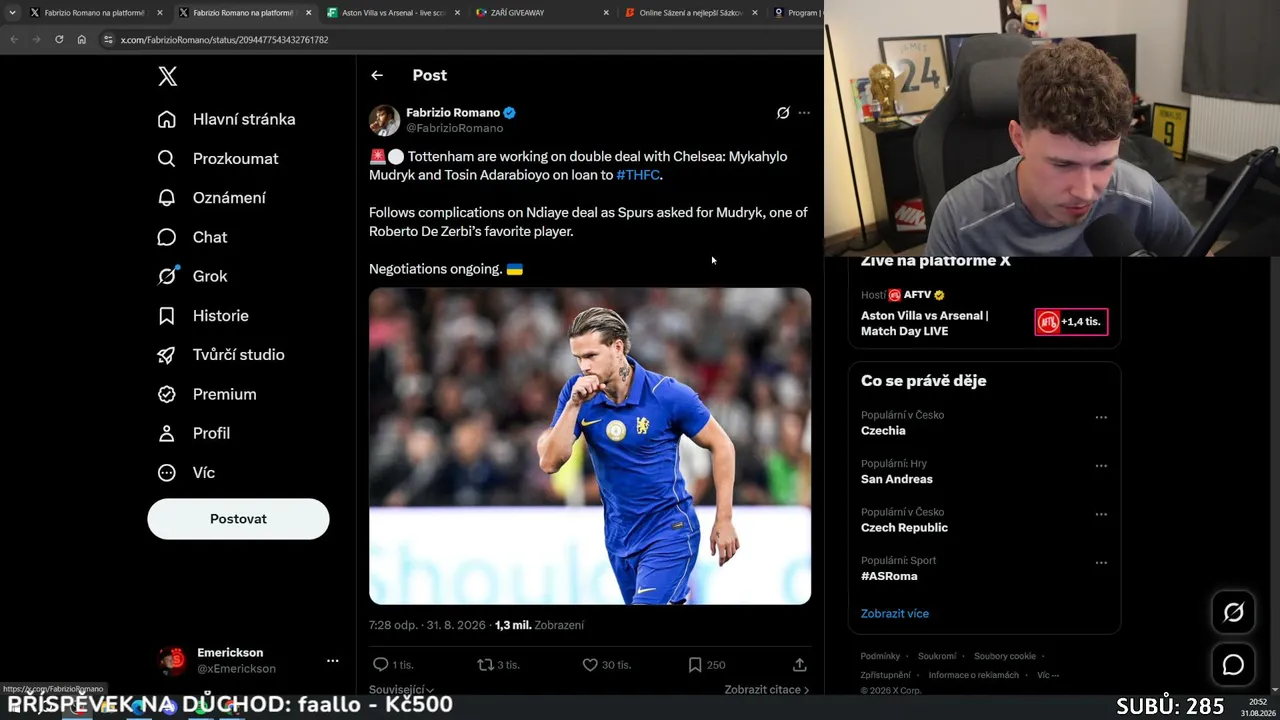Click the share icon under the post
The height and width of the screenshot is (720, 1280).
click(x=800, y=665)
